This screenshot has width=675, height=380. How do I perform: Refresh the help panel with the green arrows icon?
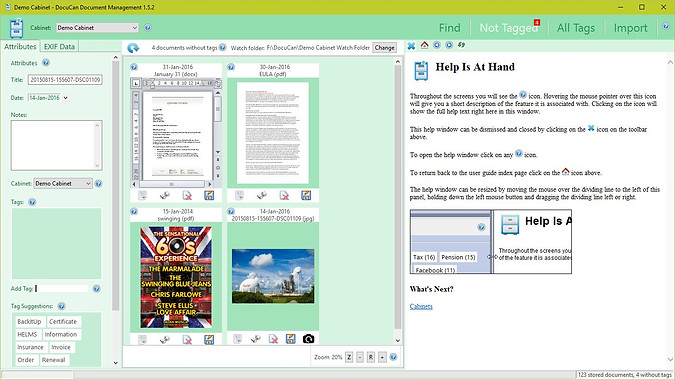461,45
